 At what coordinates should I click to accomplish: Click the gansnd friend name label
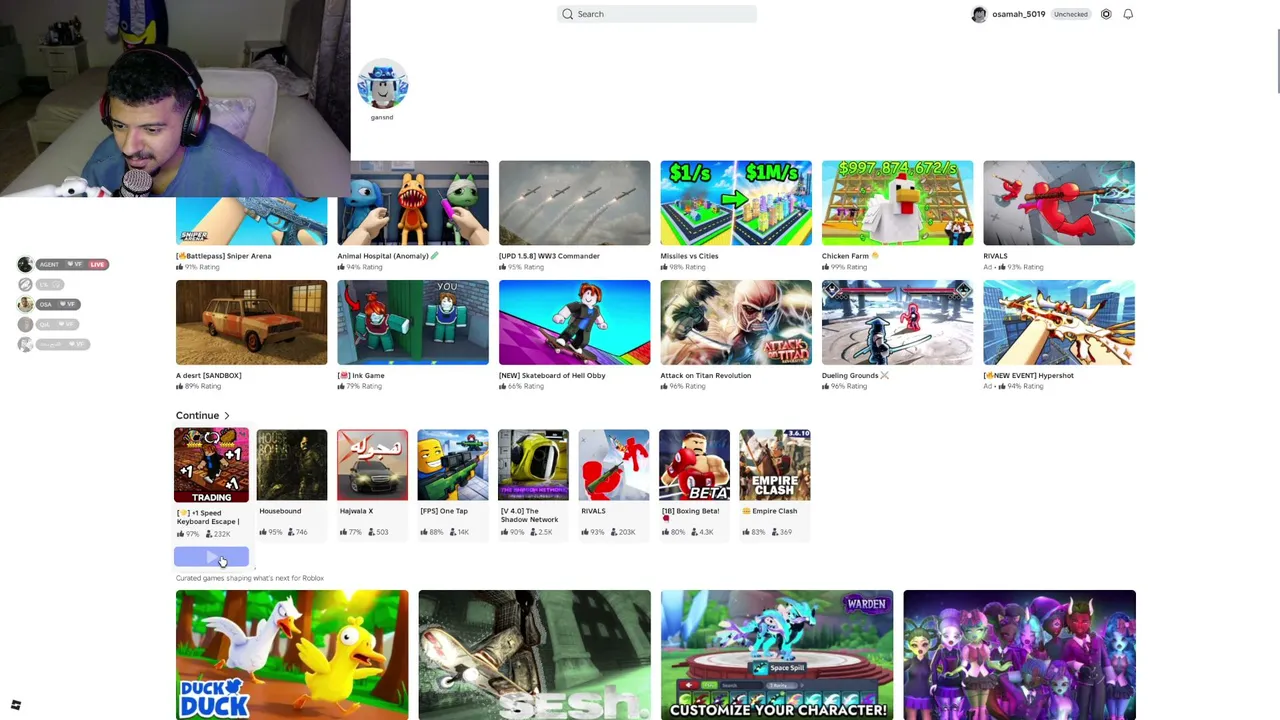[x=382, y=118]
